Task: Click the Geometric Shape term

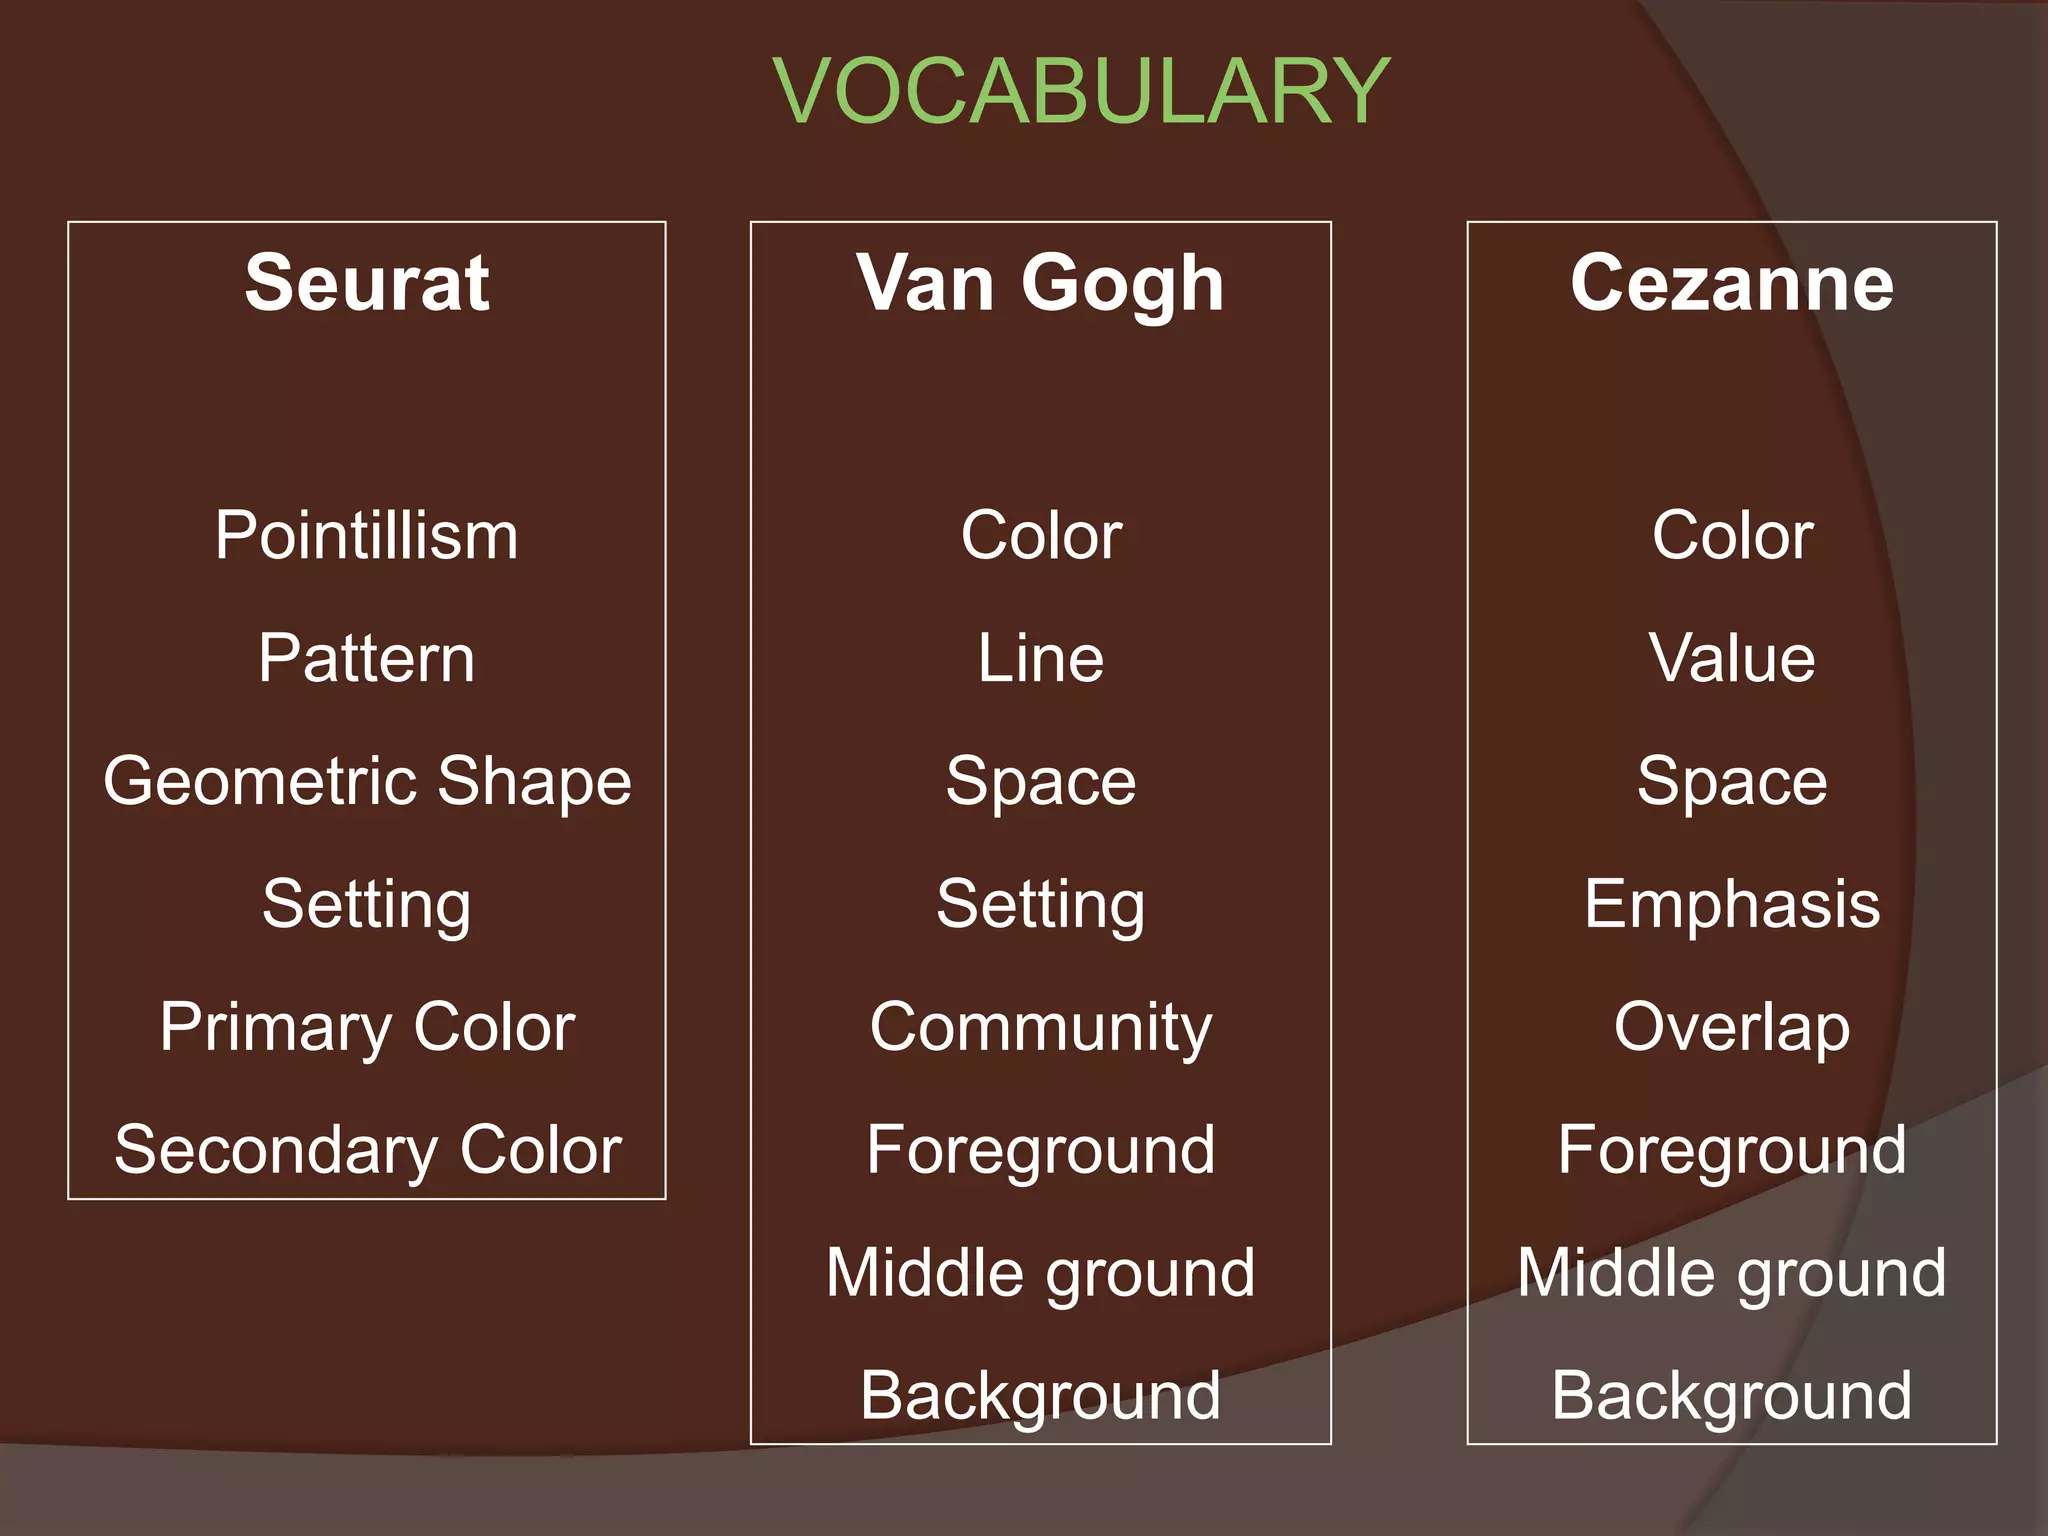Action: click(367, 783)
